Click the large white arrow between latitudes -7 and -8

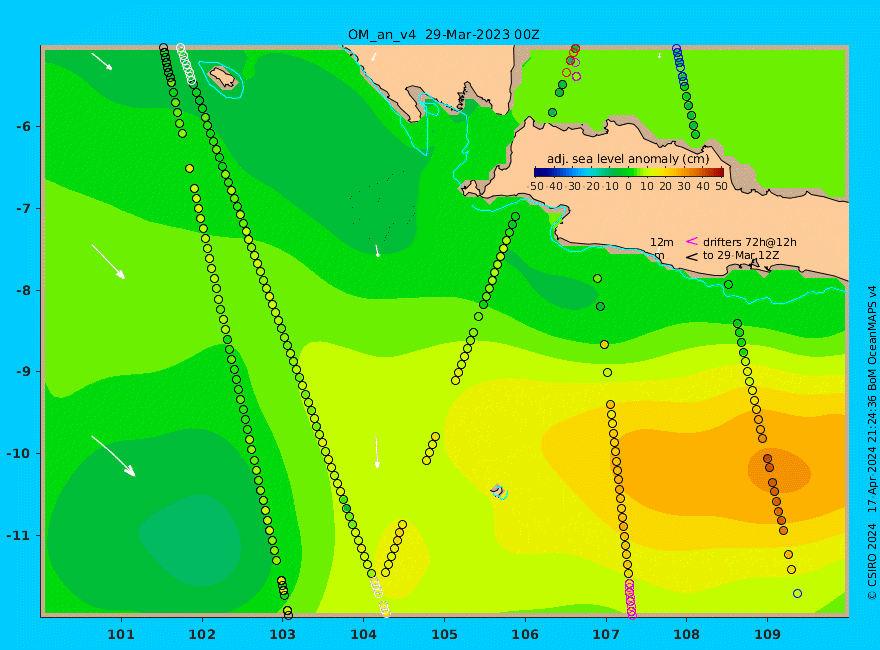[x=108, y=262]
